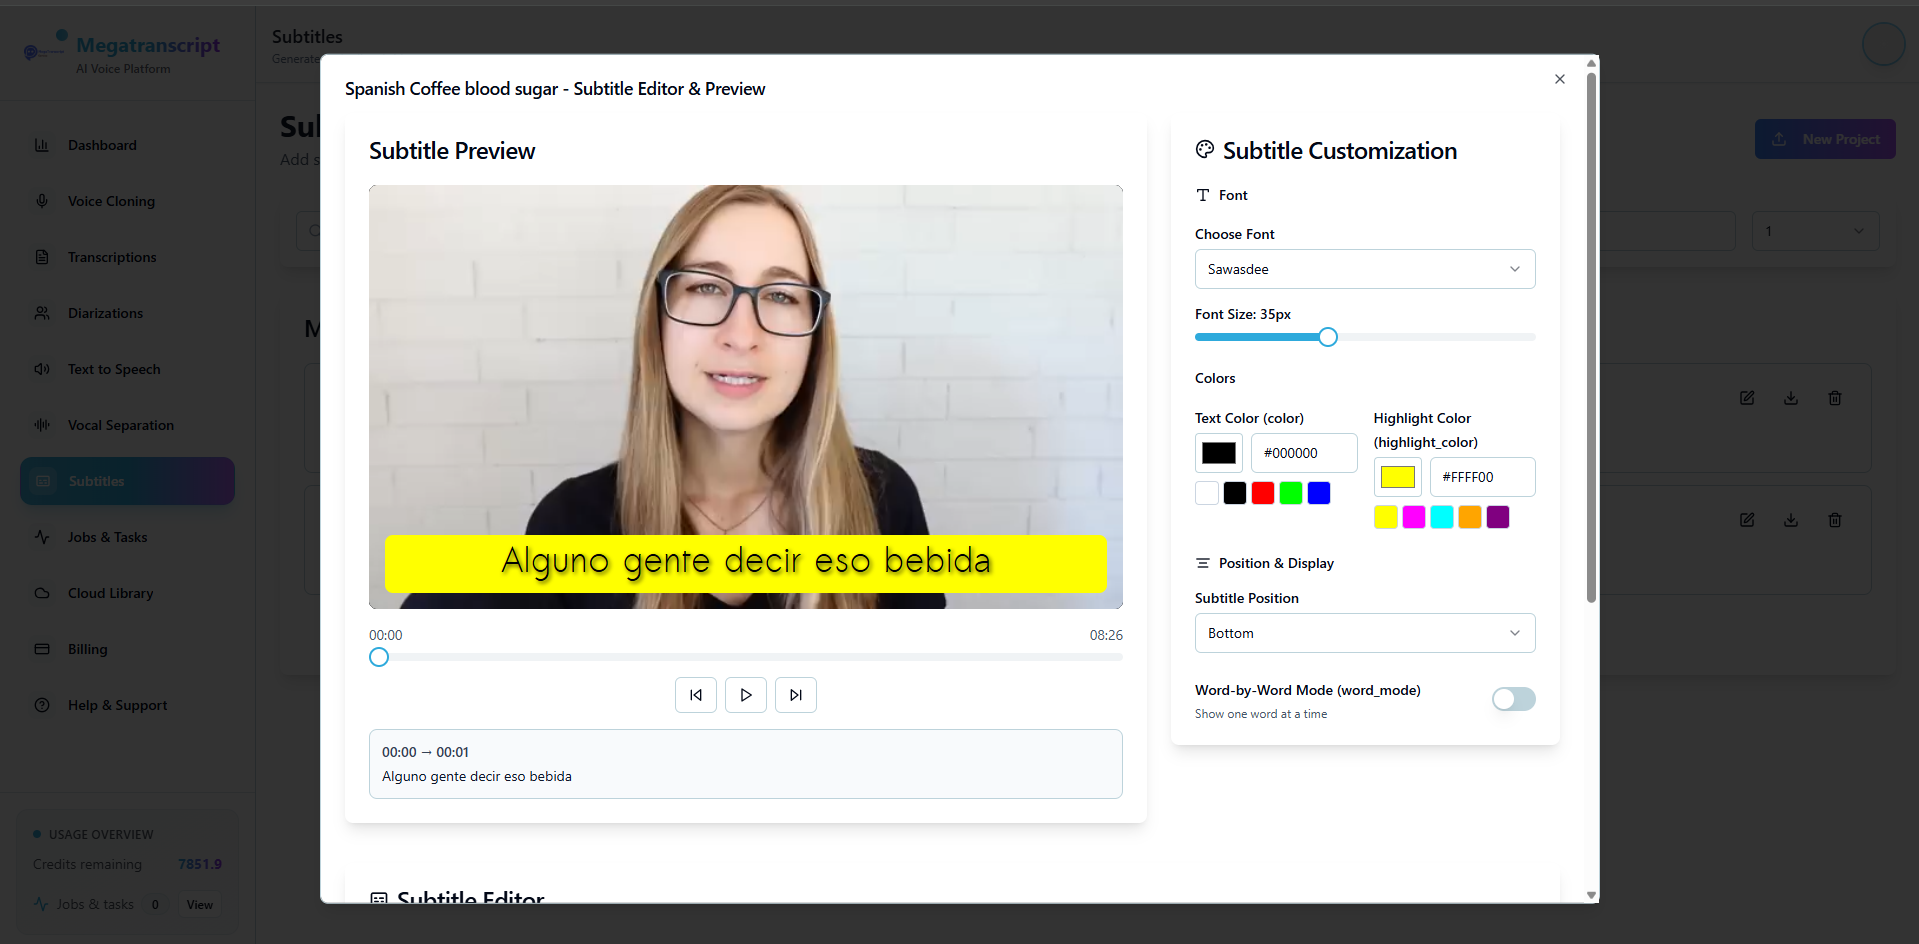Open the Cloud Library
1919x944 pixels.
[x=108, y=593]
